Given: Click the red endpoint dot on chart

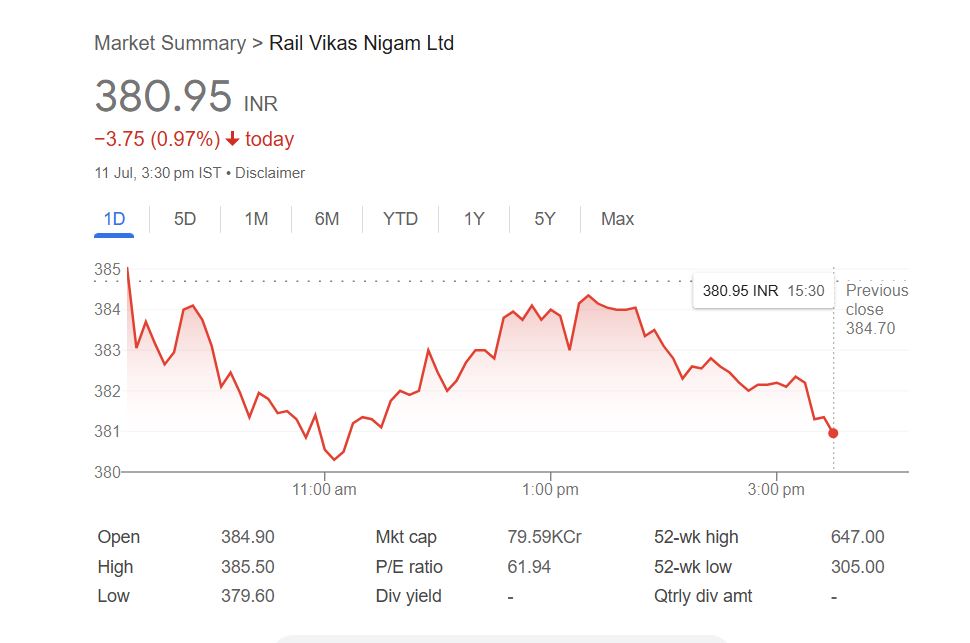Looking at the screenshot, I should pyautogui.click(x=833, y=433).
